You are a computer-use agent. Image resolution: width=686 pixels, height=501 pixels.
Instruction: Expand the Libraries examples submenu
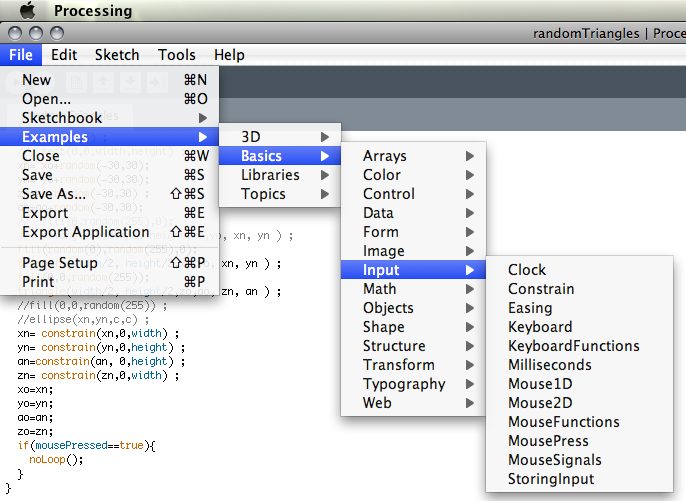(280, 175)
